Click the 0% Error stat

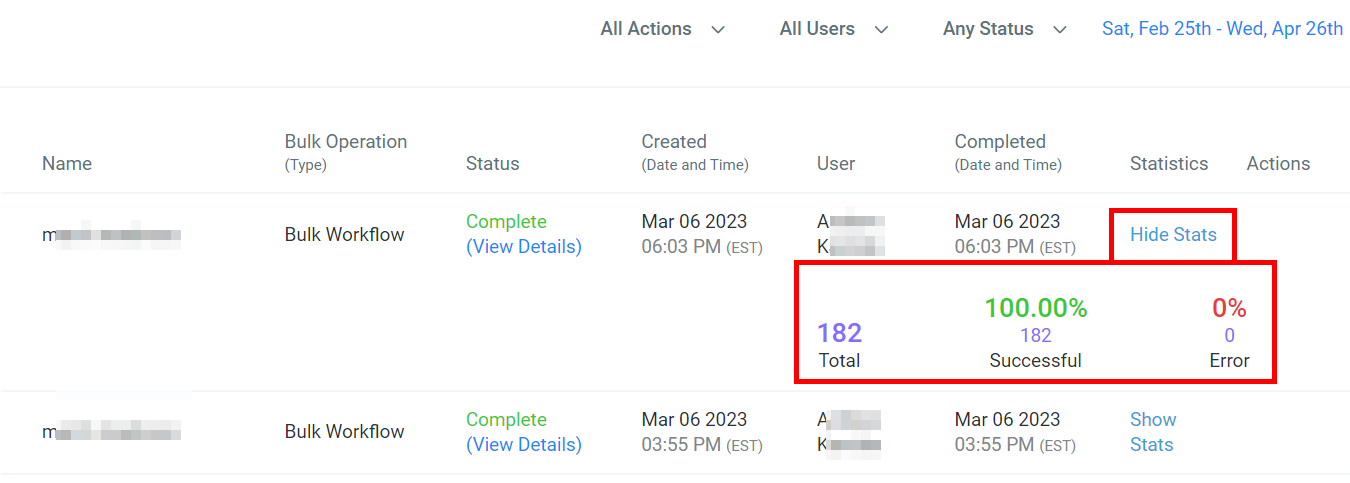point(1229,309)
